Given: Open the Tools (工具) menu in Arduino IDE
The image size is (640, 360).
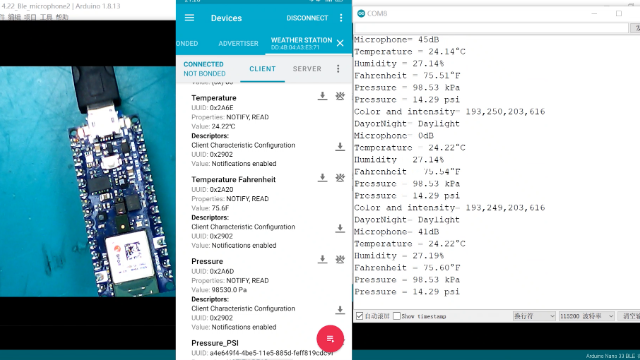Looking at the screenshot, I should (46, 17).
